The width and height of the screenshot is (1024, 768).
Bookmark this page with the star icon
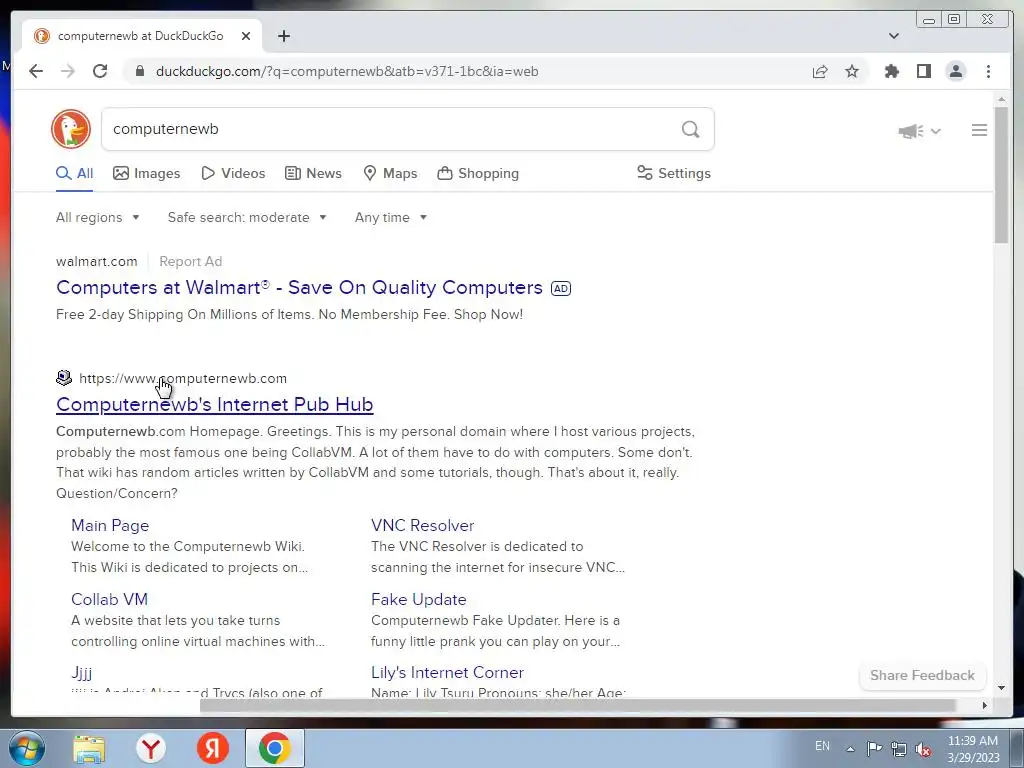[852, 71]
